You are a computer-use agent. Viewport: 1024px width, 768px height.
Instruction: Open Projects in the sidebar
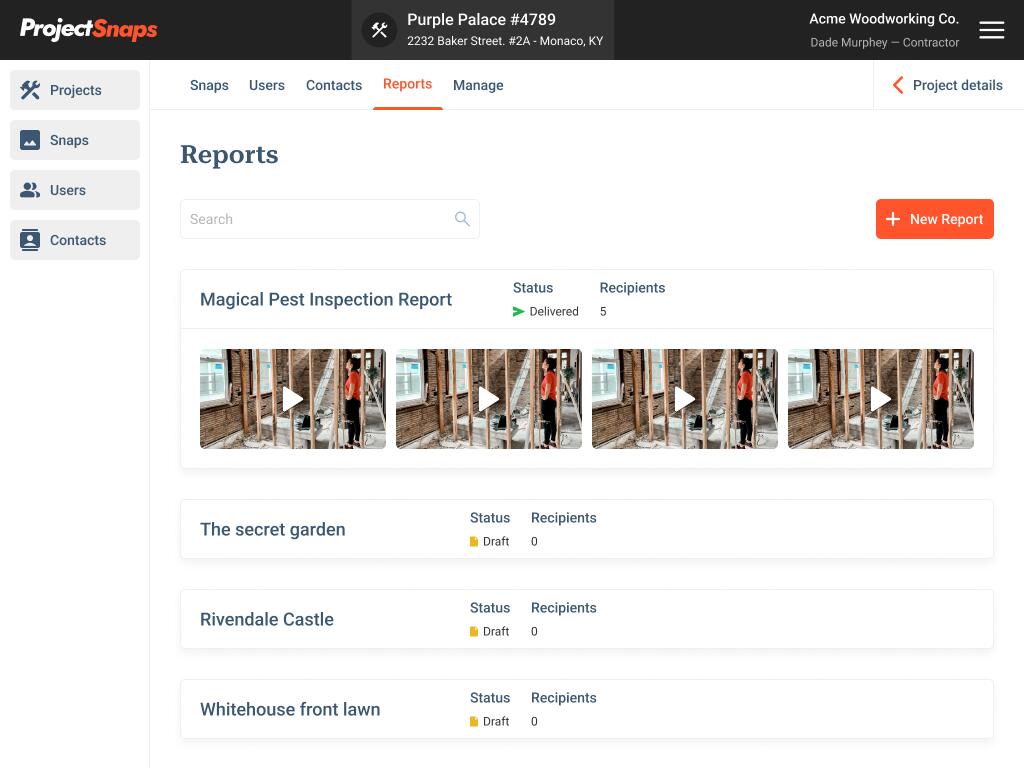pos(75,90)
